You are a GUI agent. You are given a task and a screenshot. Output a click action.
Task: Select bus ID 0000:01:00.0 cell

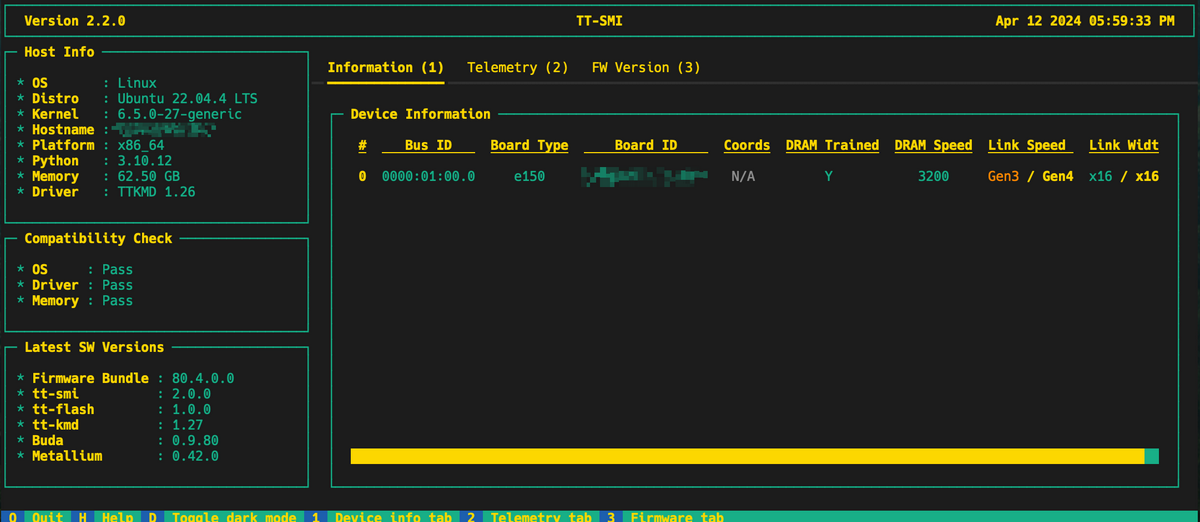point(428,176)
